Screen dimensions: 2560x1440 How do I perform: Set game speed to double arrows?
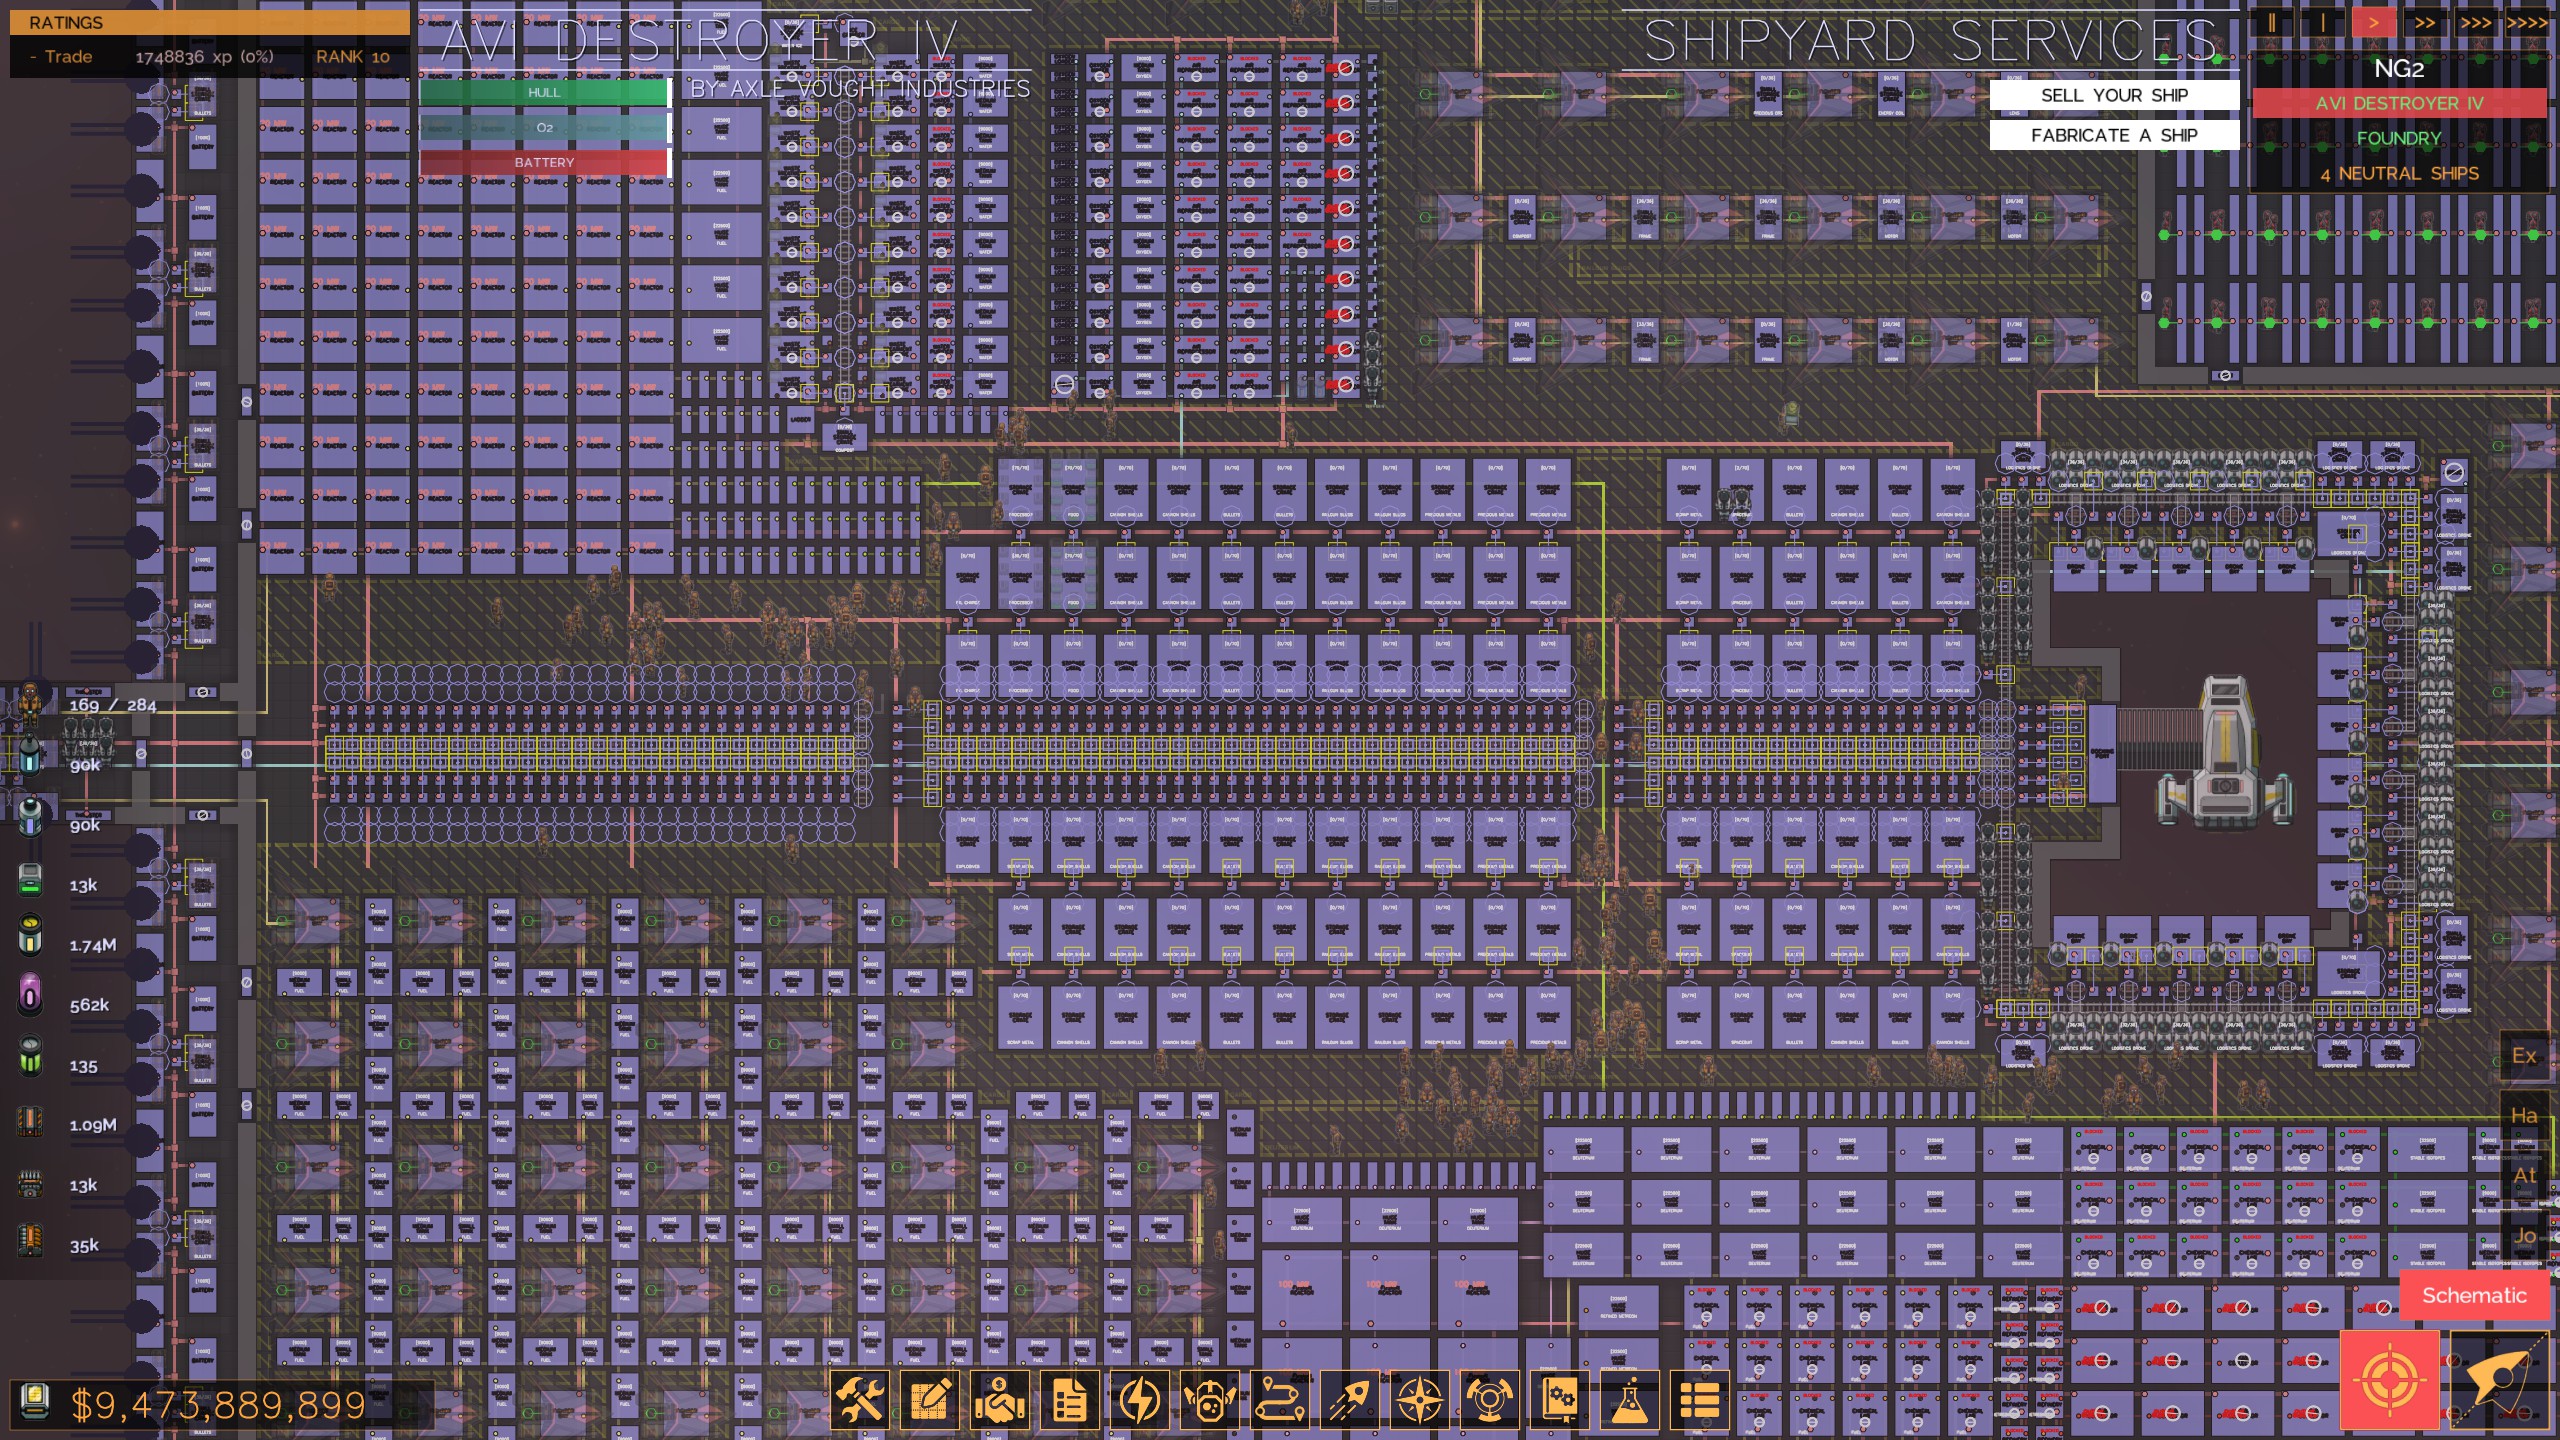pos(2425,23)
